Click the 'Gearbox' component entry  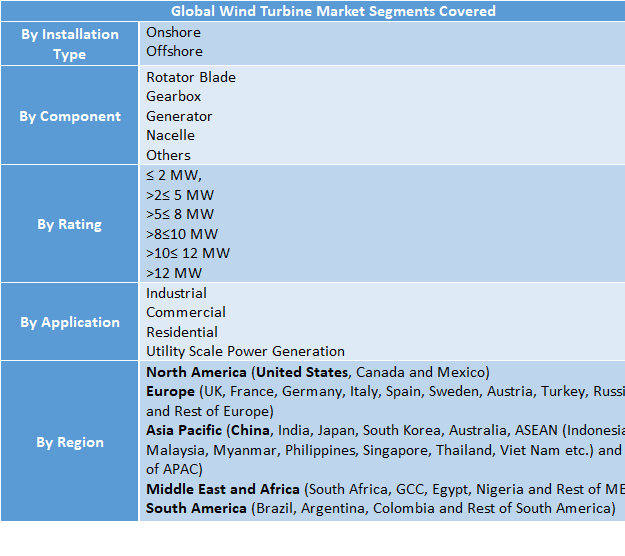click(174, 96)
